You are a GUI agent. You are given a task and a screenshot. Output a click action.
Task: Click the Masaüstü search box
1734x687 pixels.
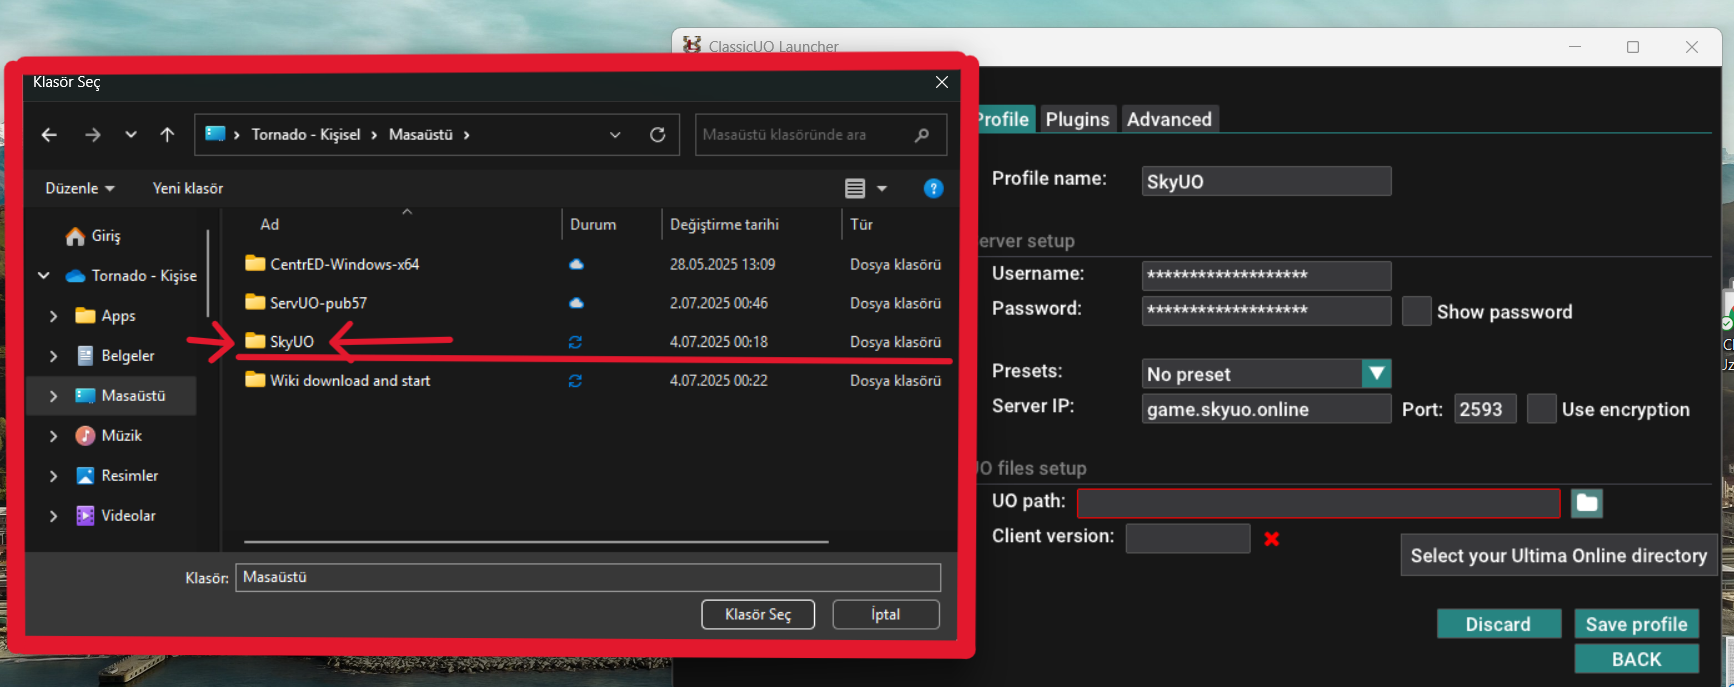[820, 135]
